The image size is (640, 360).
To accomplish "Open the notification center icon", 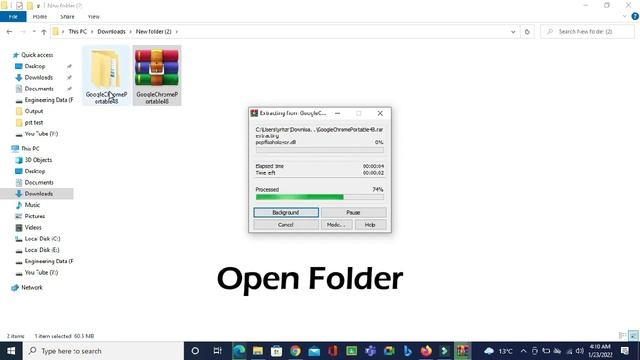I will click(x=625, y=351).
